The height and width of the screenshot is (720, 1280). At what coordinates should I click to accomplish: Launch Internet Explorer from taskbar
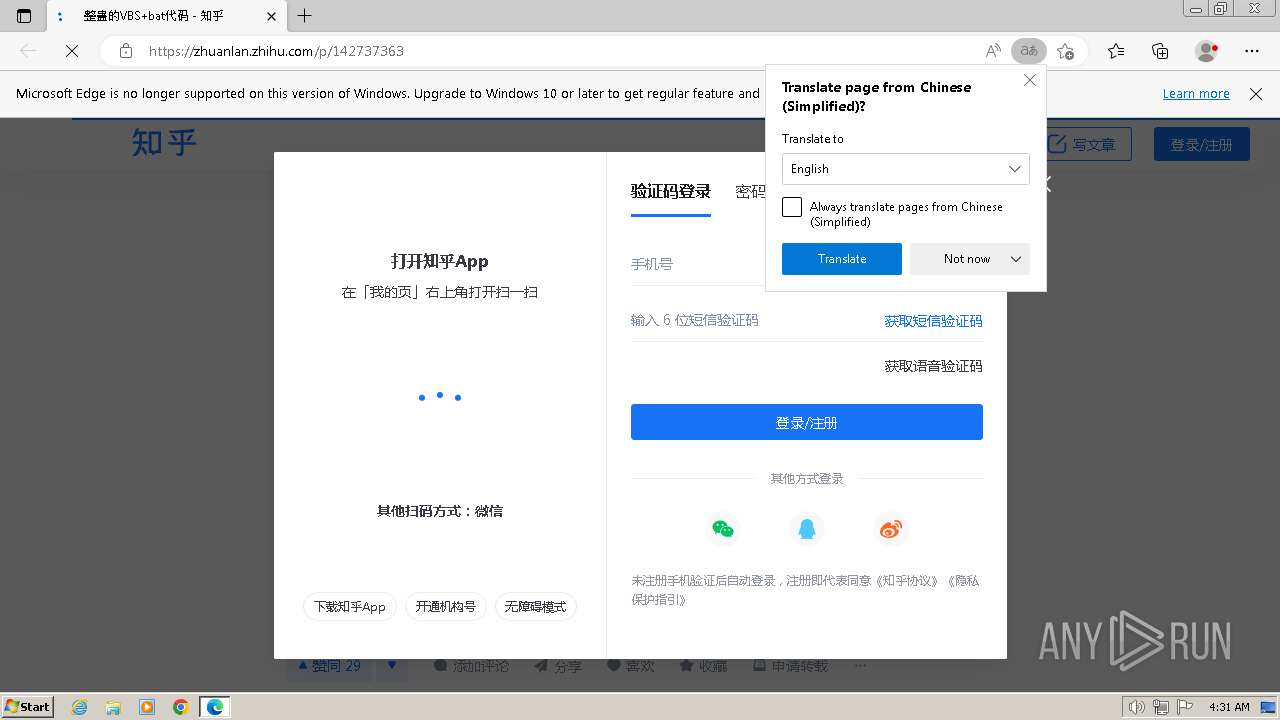(x=80, y=707)
